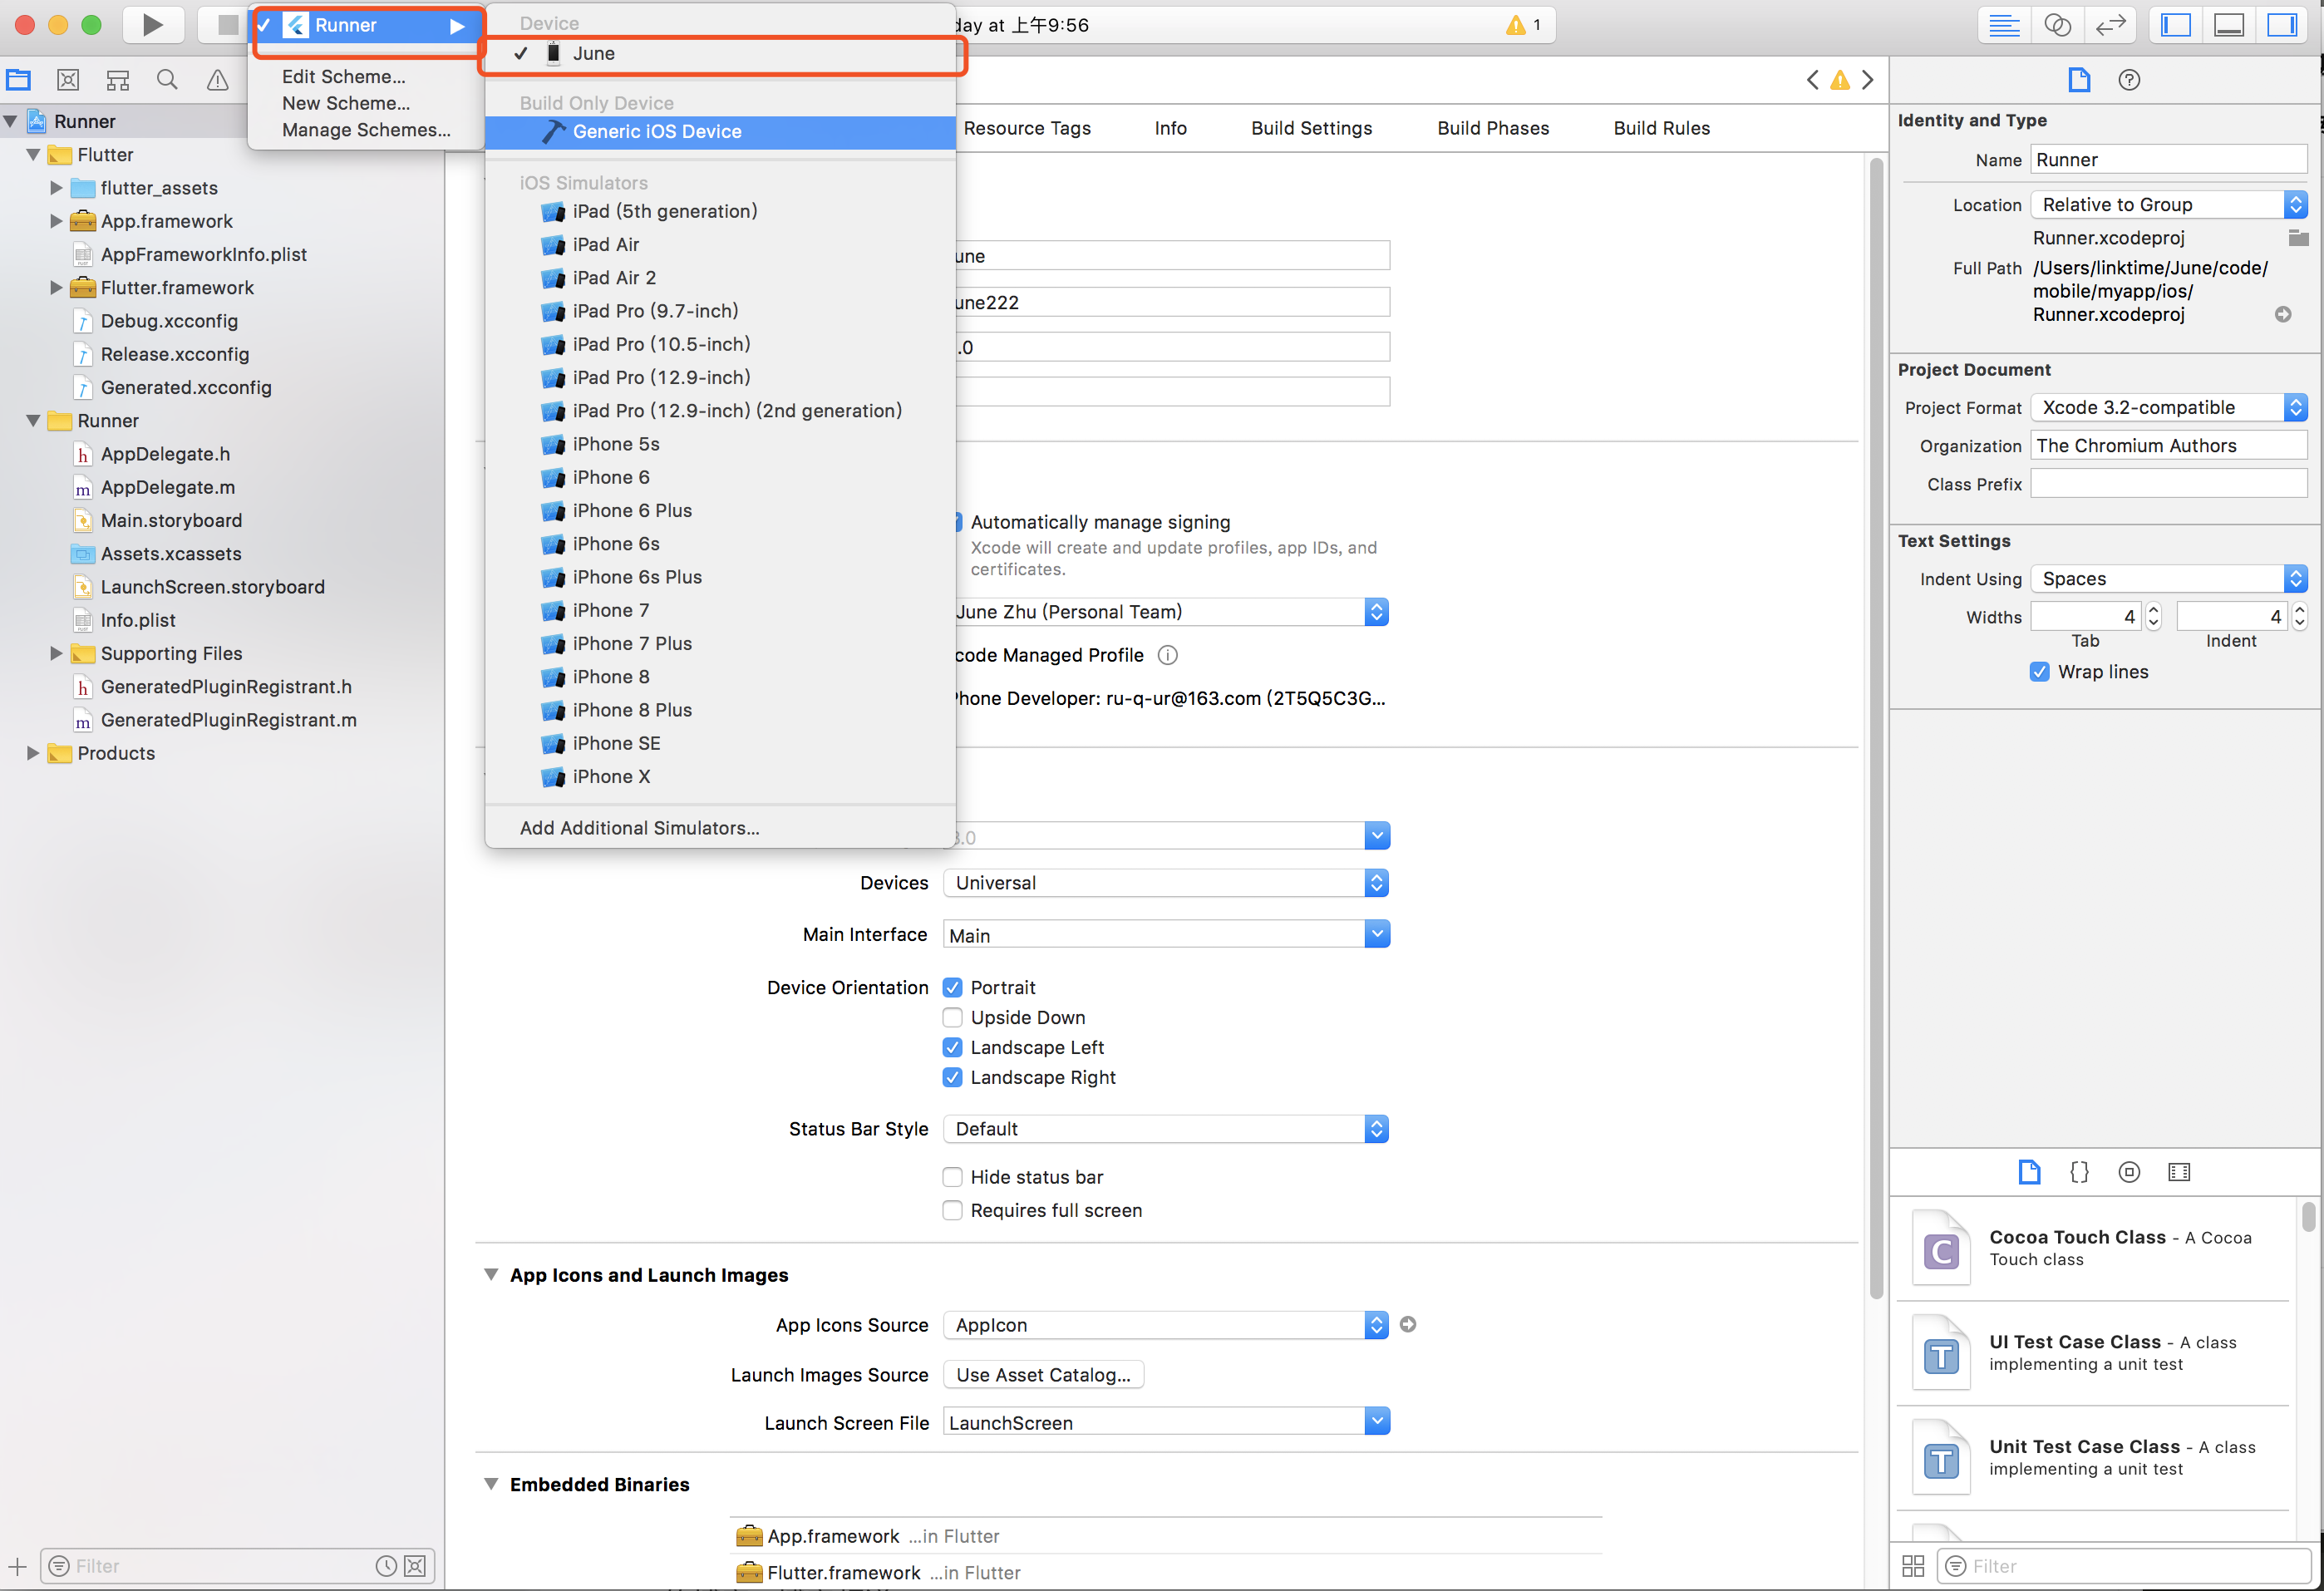Open the Issue navigator warning icon
This screenshot has width=2324, height=1591.
click(217, 80)
